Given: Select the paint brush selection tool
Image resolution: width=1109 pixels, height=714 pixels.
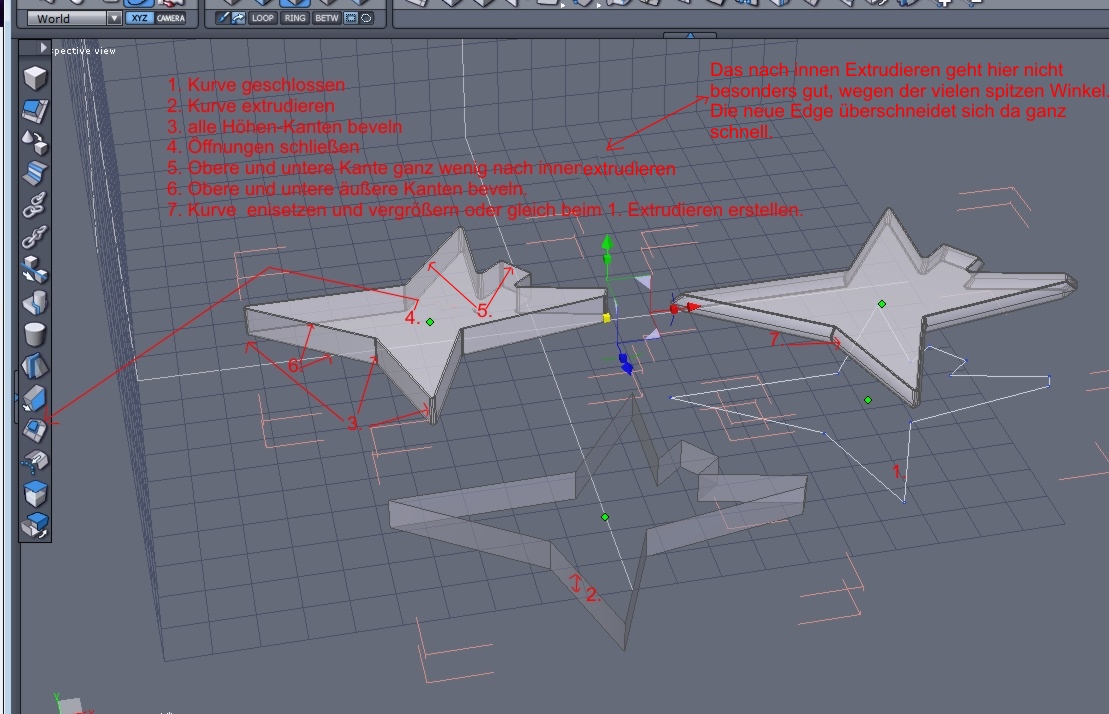Looking at the screenshot, I should pos(223,18).
